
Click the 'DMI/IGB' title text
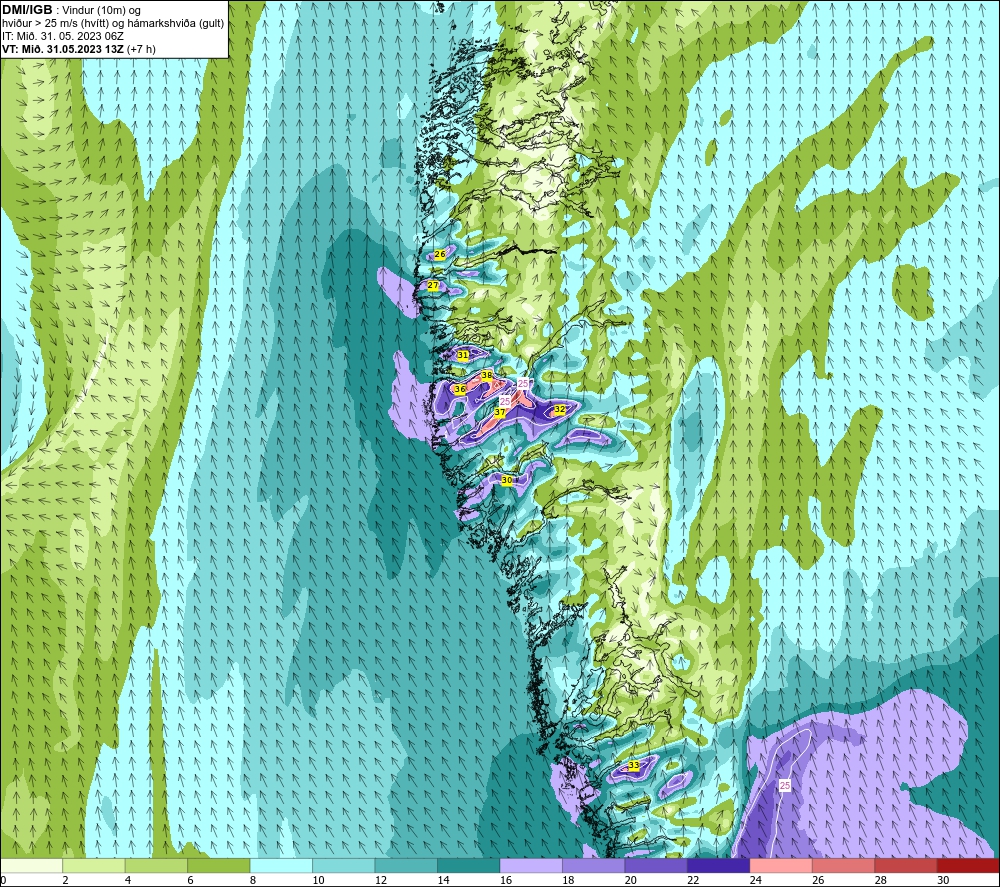coord(27,10)
